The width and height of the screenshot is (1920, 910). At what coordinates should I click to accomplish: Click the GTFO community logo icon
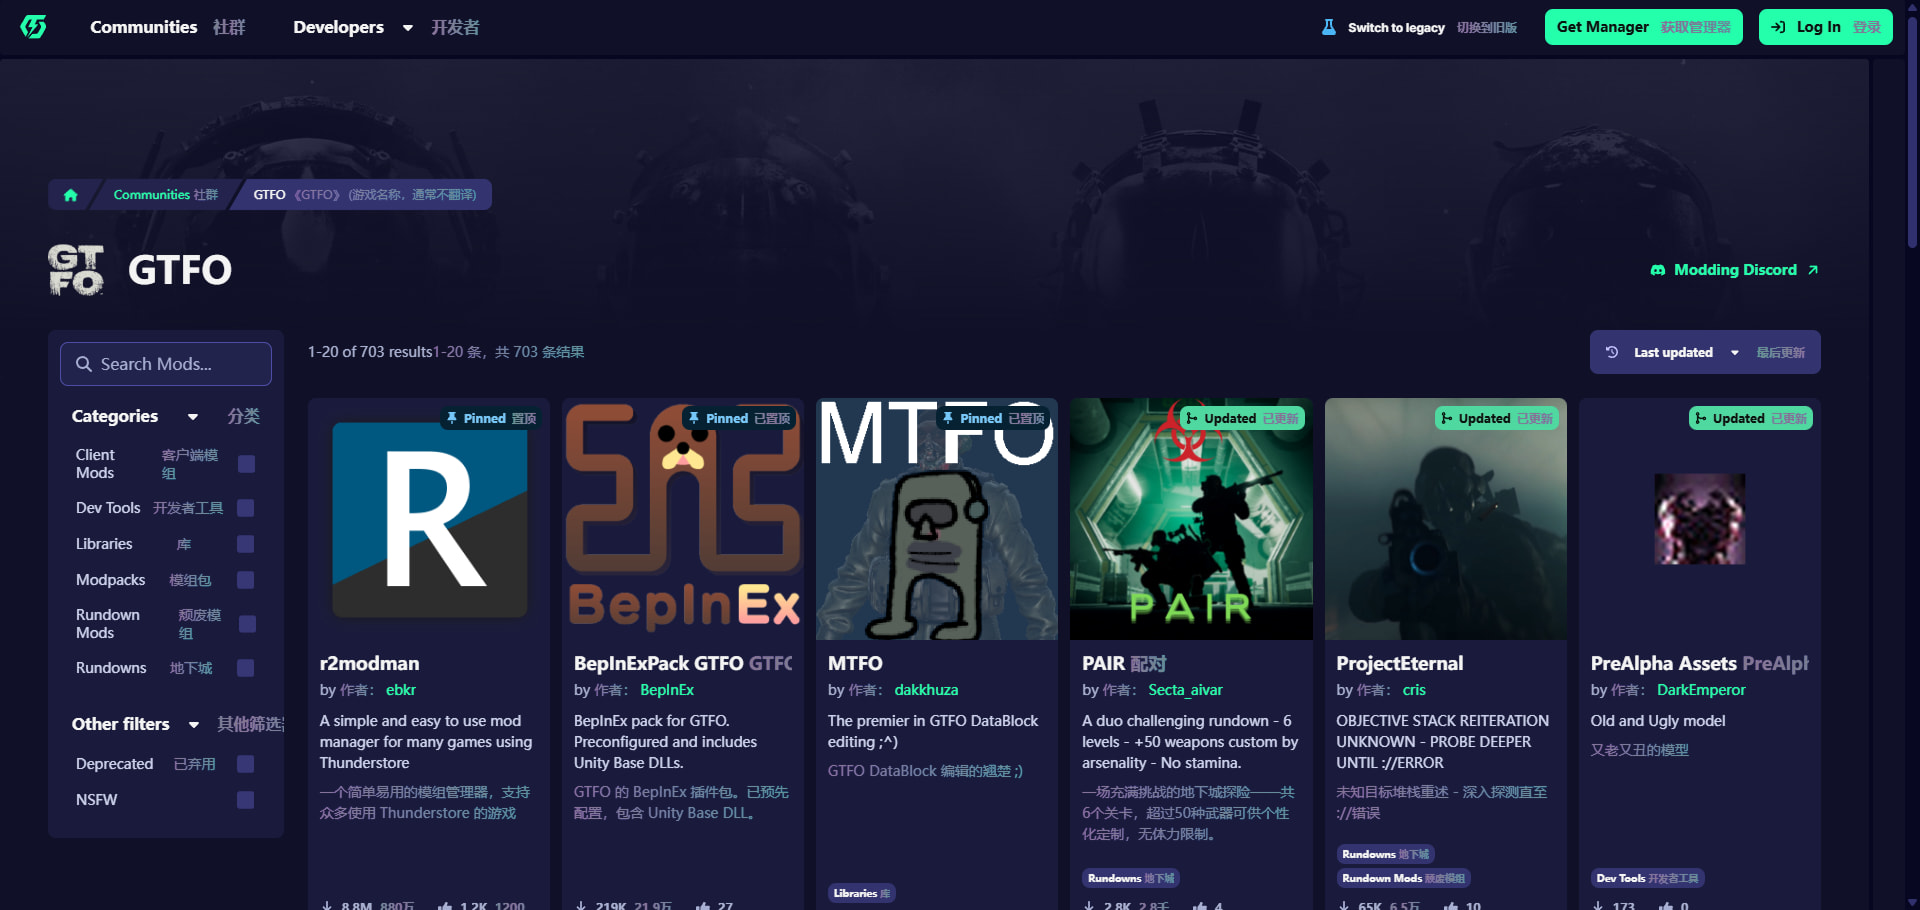tap(76, 270)
